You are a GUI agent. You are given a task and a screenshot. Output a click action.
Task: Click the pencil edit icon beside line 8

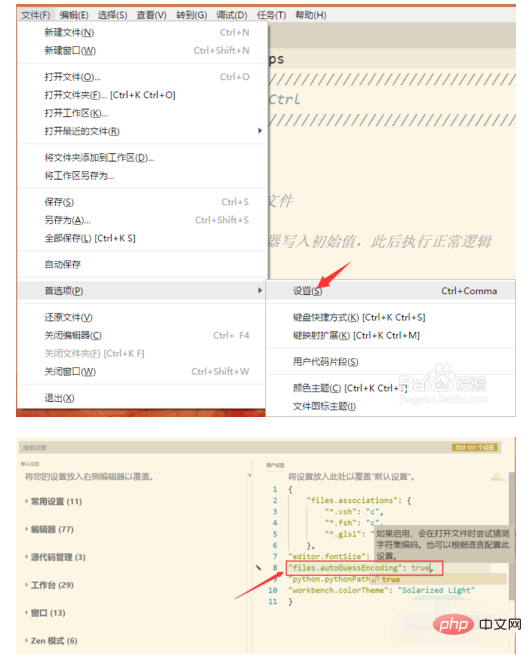(258, 567)
